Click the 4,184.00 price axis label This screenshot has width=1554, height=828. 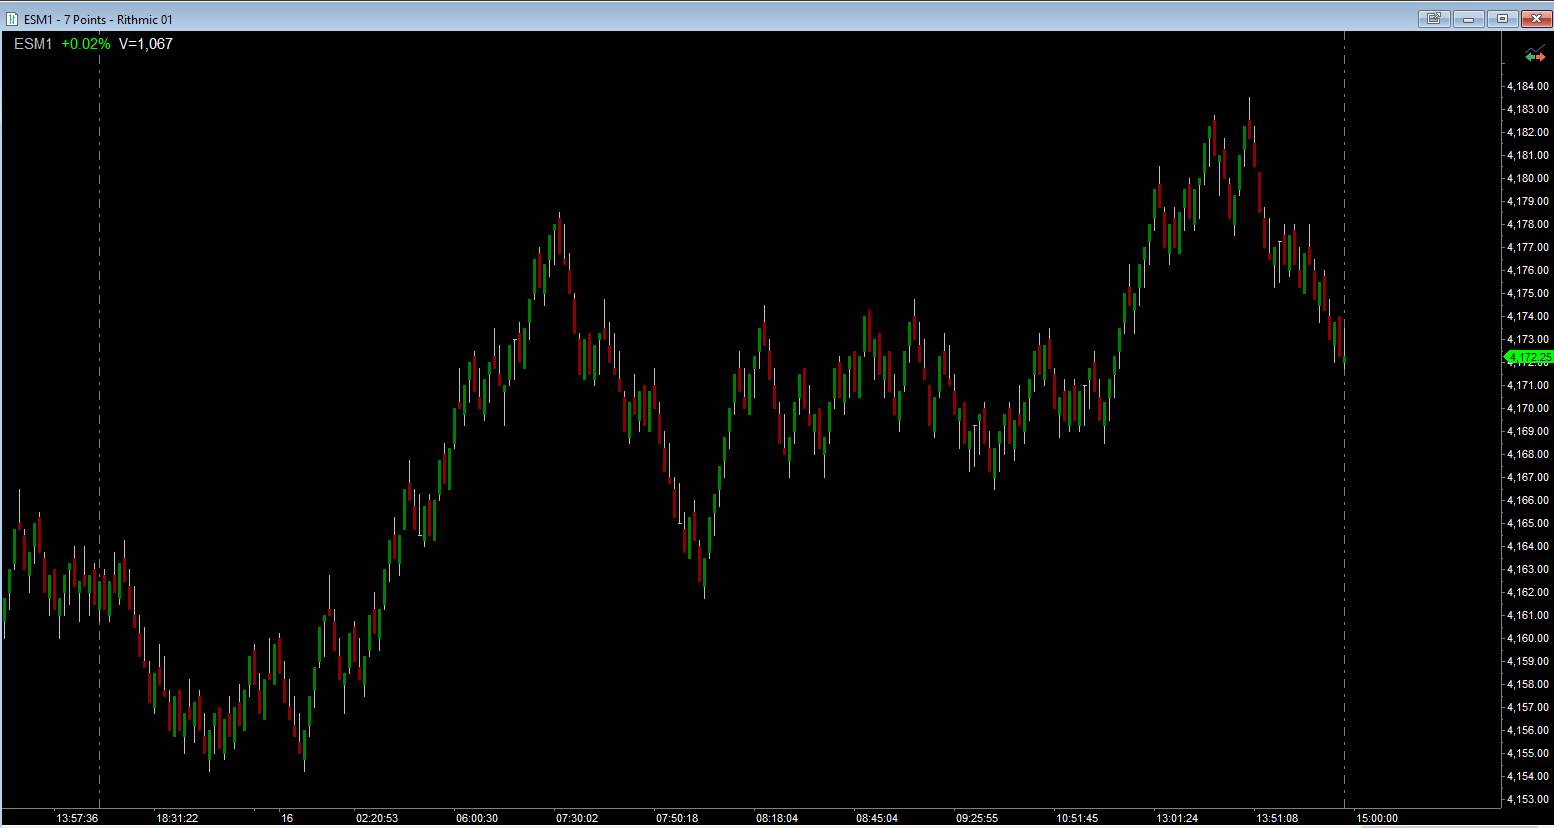point(1528,86)
